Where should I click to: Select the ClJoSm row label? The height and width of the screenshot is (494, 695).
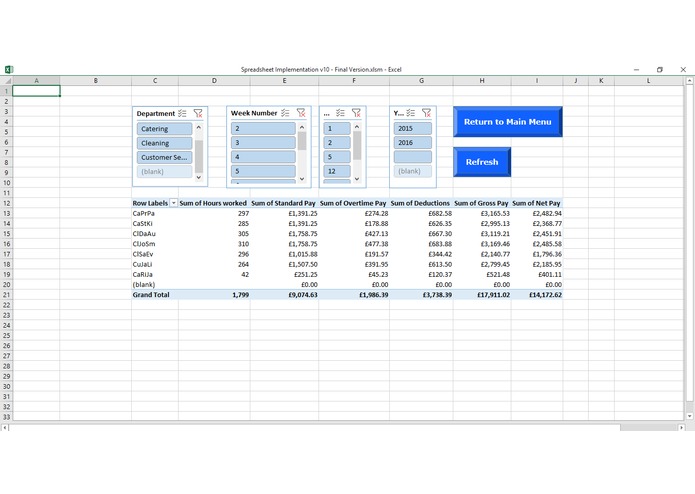tap(144, 244)
